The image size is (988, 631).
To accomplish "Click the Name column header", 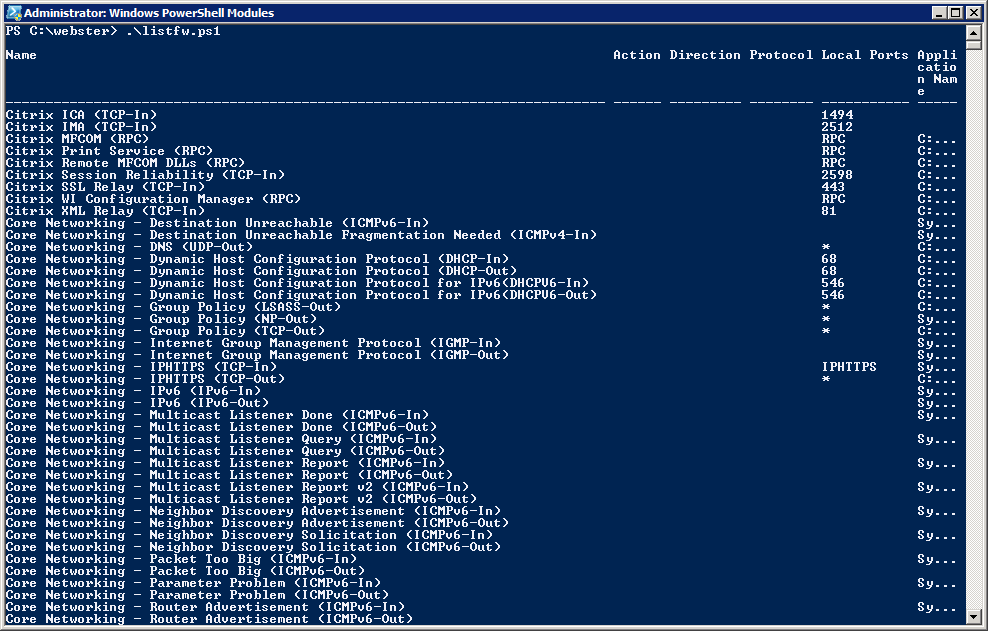I will 21,55.
